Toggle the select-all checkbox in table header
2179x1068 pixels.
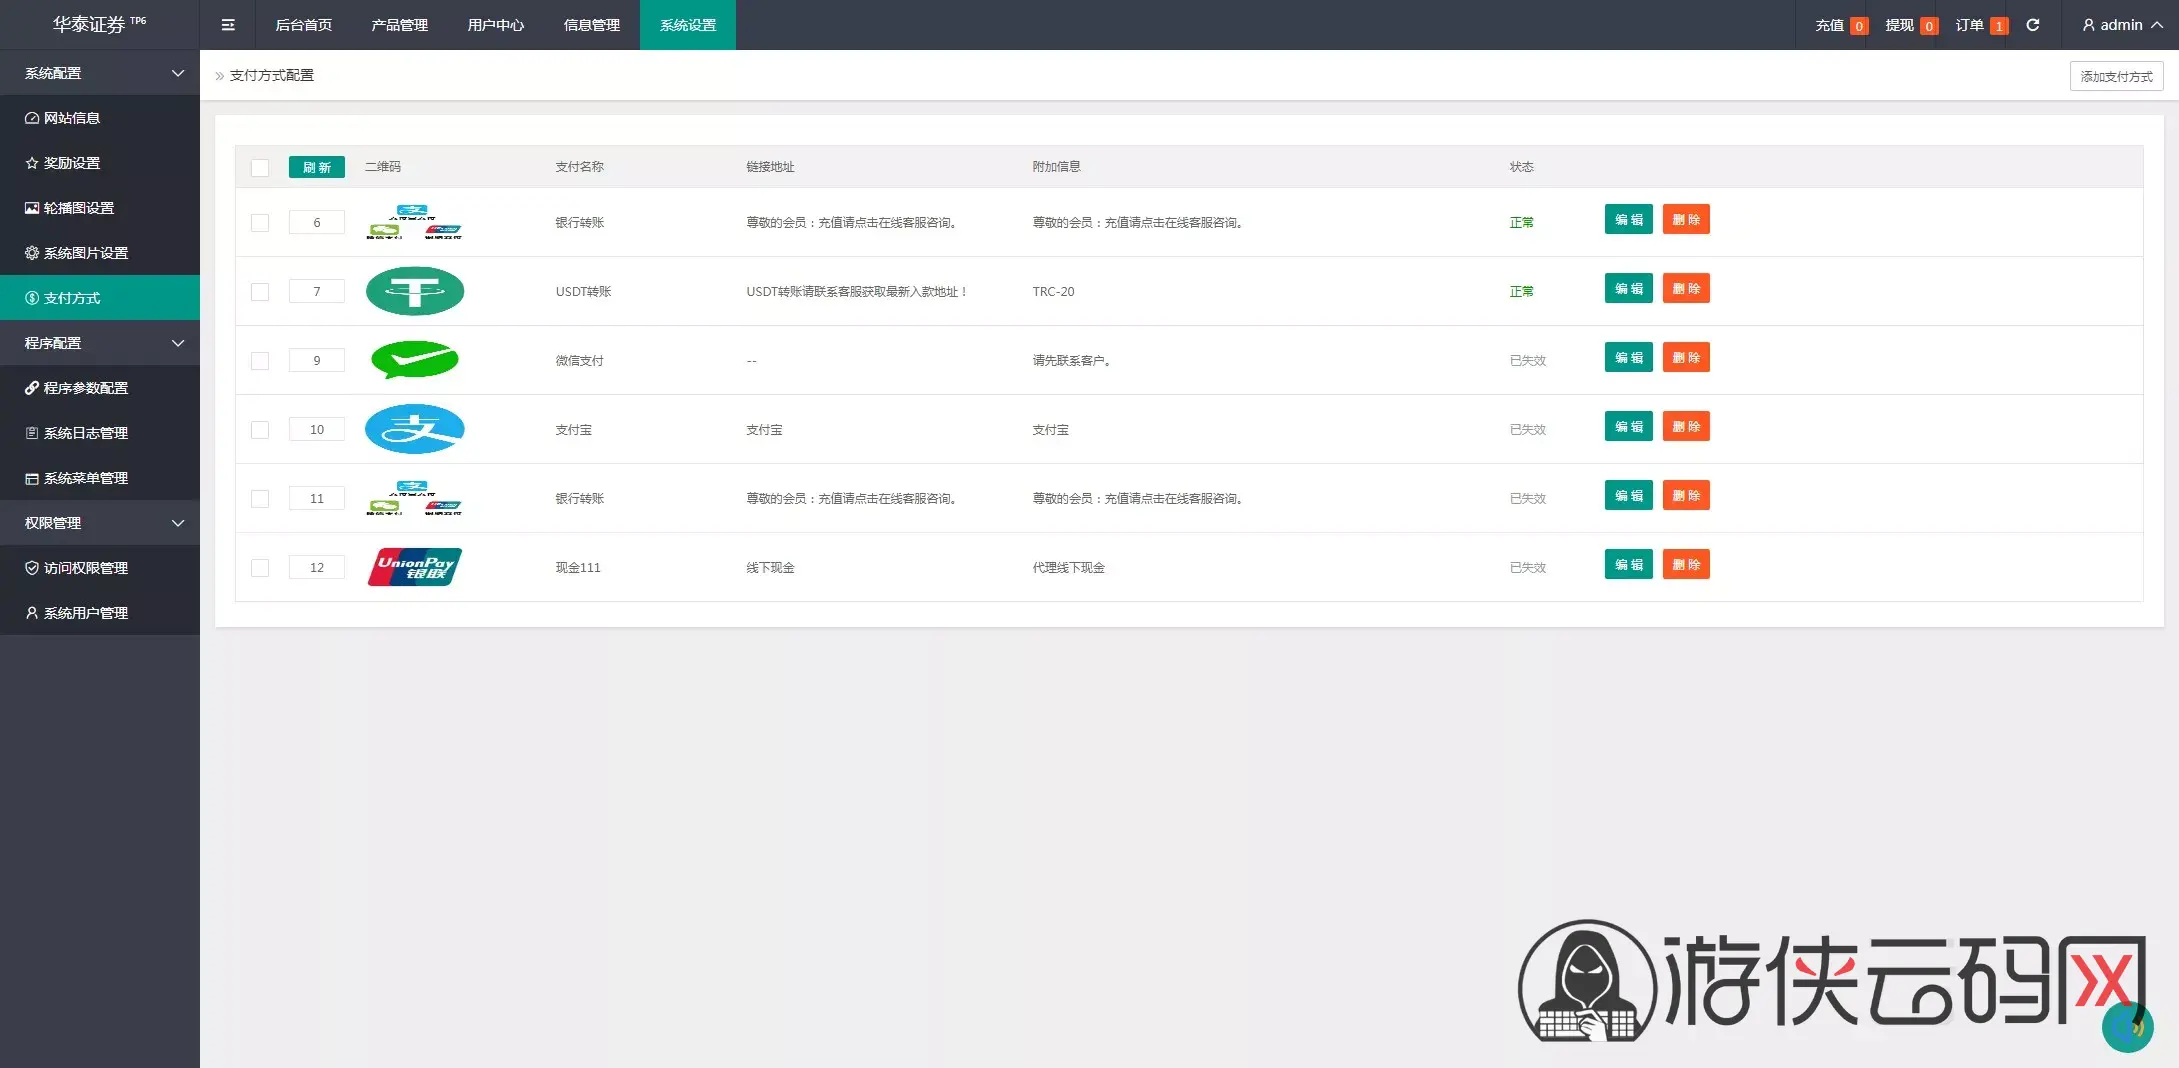click(260, 167)
